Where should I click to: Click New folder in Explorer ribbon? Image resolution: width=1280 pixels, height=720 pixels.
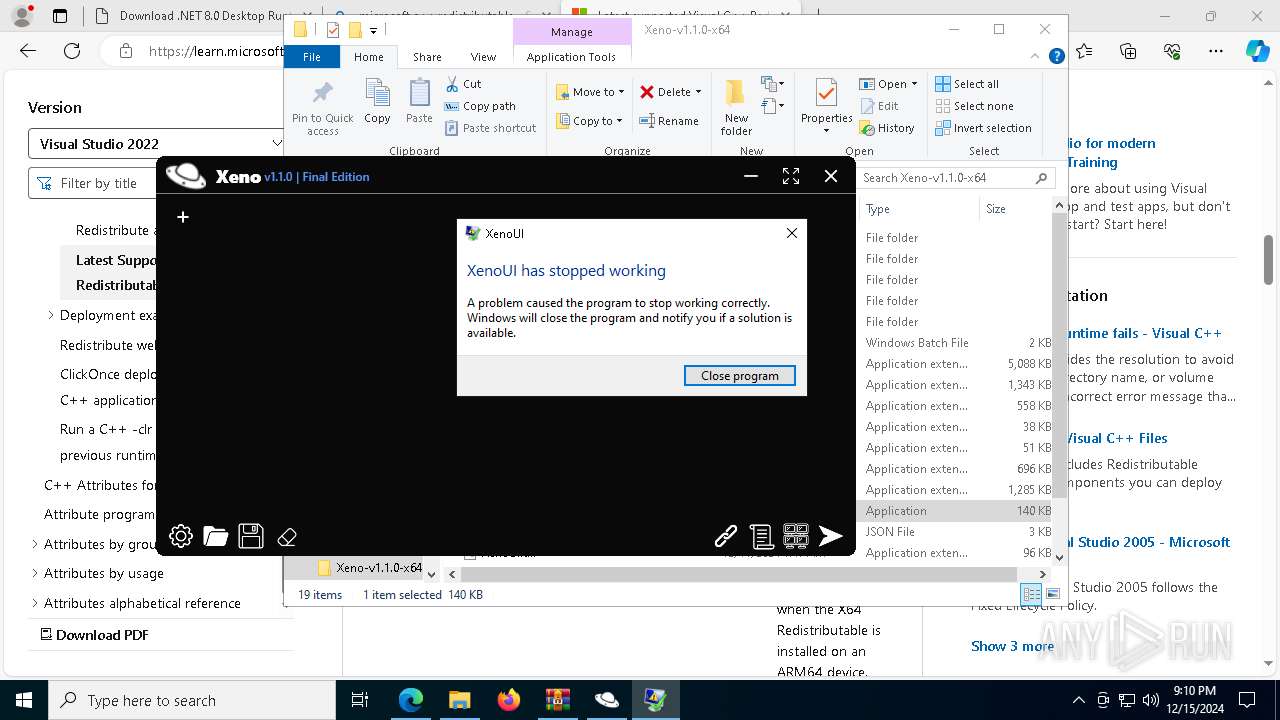pyautogui.click(x=736, y=108)
